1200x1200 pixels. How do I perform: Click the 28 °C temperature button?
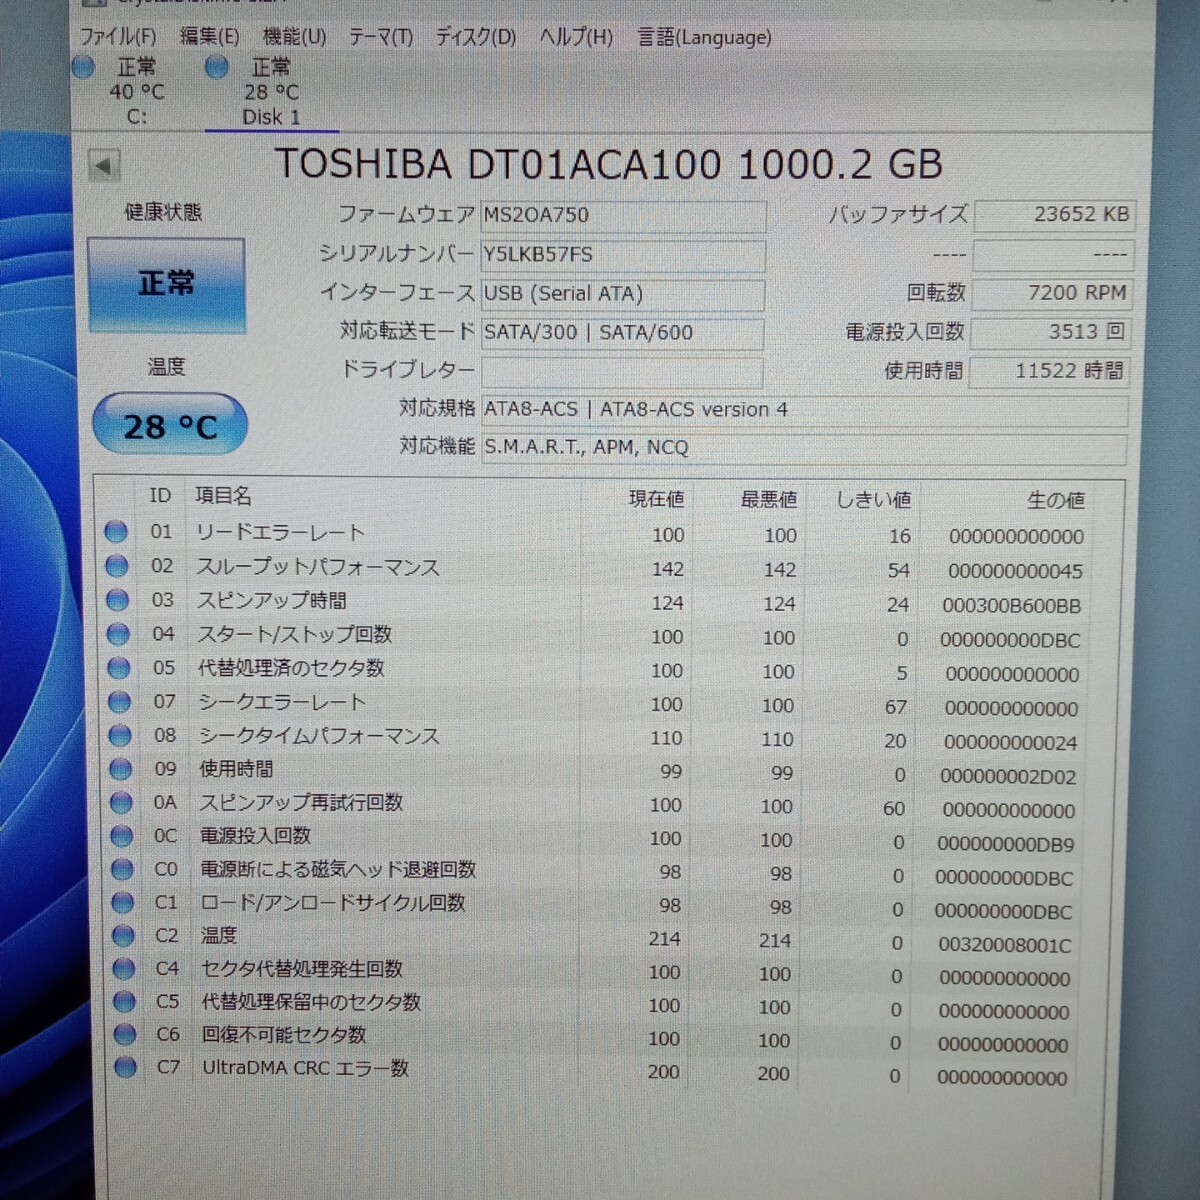pos(170,426)
